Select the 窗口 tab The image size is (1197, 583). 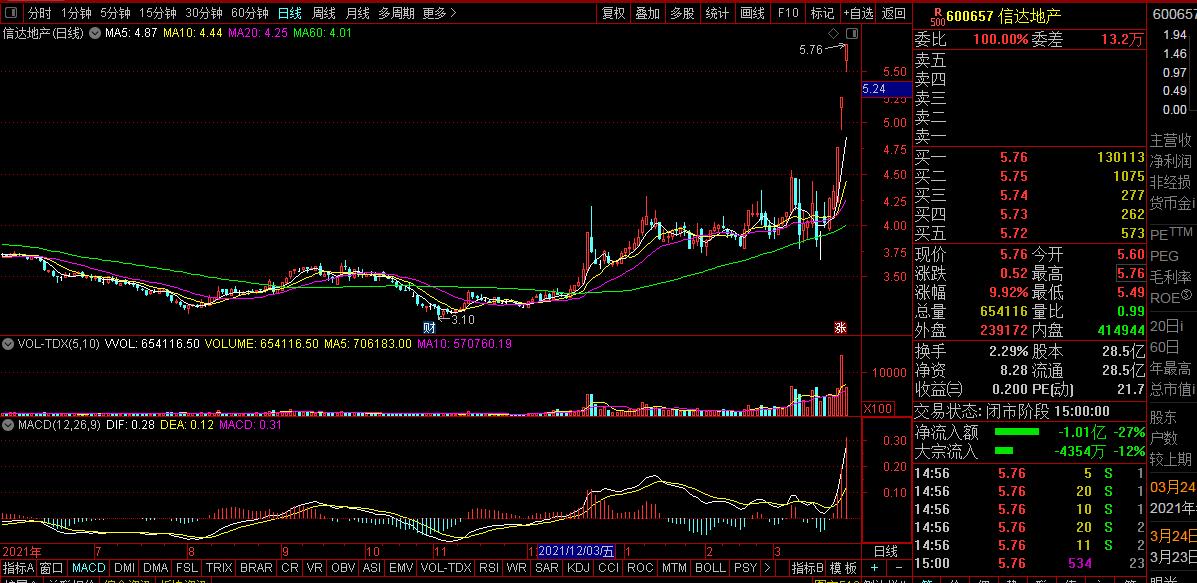tap(52, 569)
